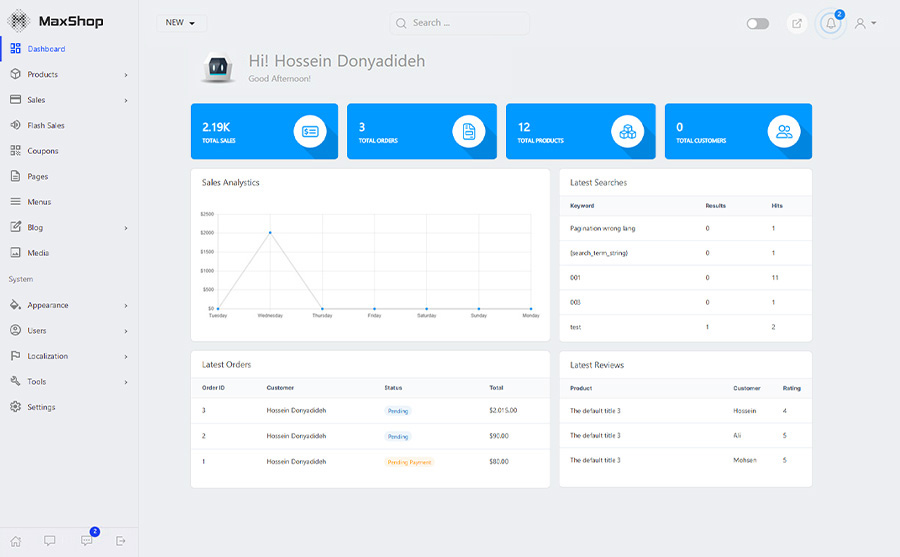Image resolution: width=900 pixels, height=557 pixels.
Task: Open the user profile dropdown
Action: point(865,23)
